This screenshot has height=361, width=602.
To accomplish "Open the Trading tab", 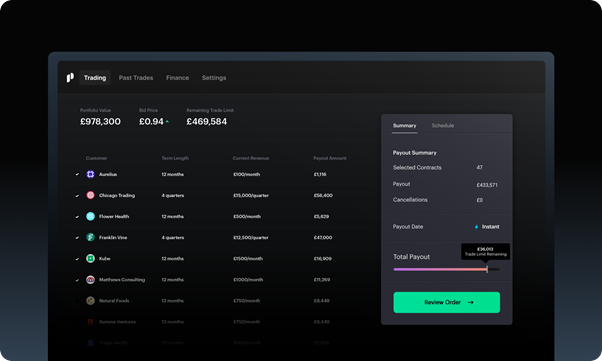I will click(x=95, y=78).
